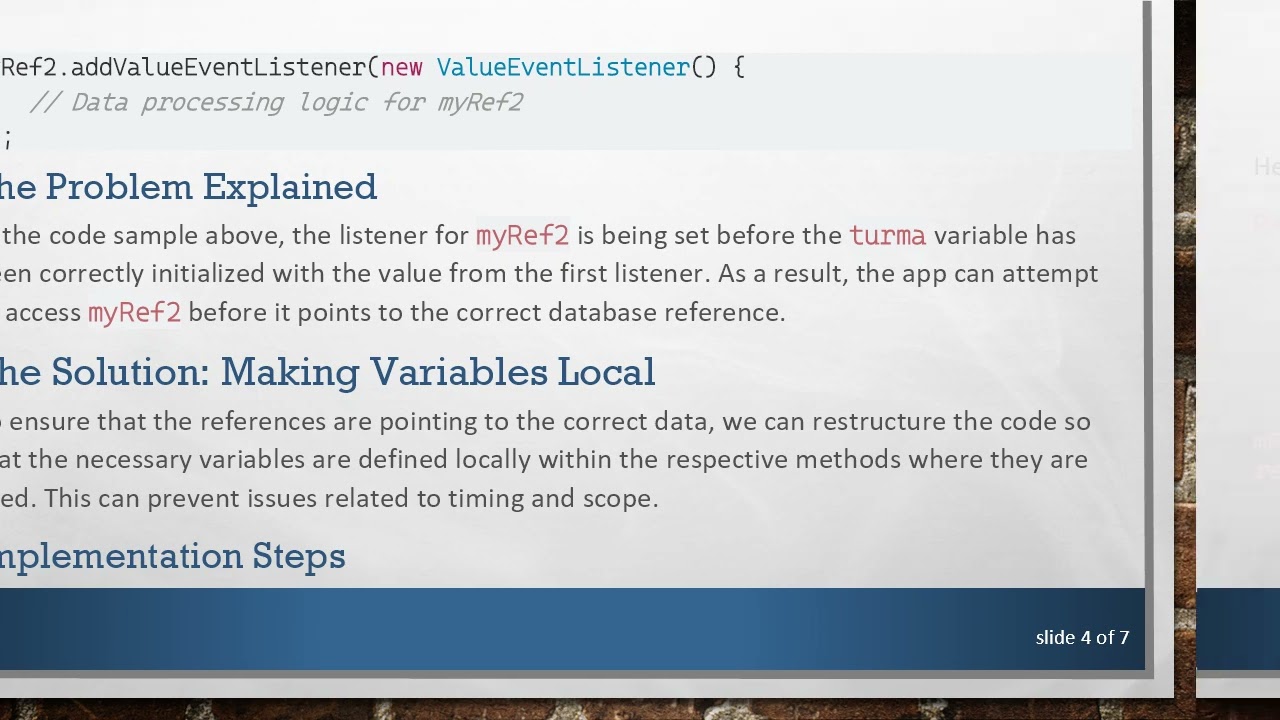Screen dimensions: 1280x720
Task: Click the 'Implementation Steps' heading
Action: 172,555
